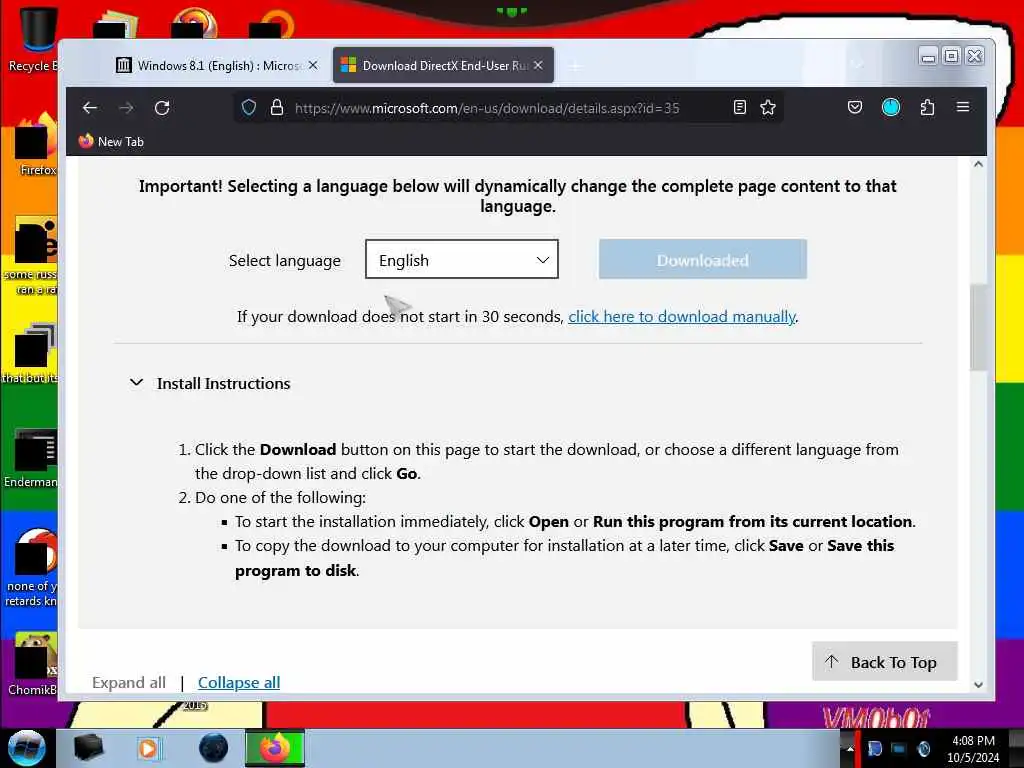Close the Download DirectX tab
The width and height of the screenshot is (1024, 768).
coord(538,65)
